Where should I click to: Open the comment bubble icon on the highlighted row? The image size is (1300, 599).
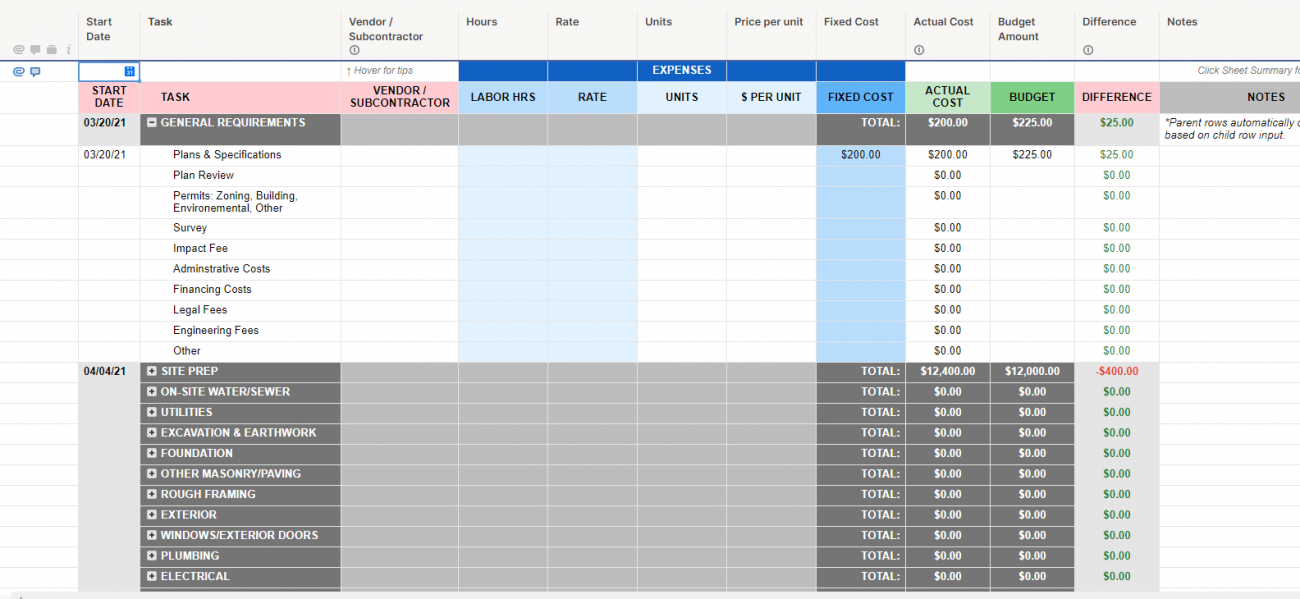[x=36, y=71]
